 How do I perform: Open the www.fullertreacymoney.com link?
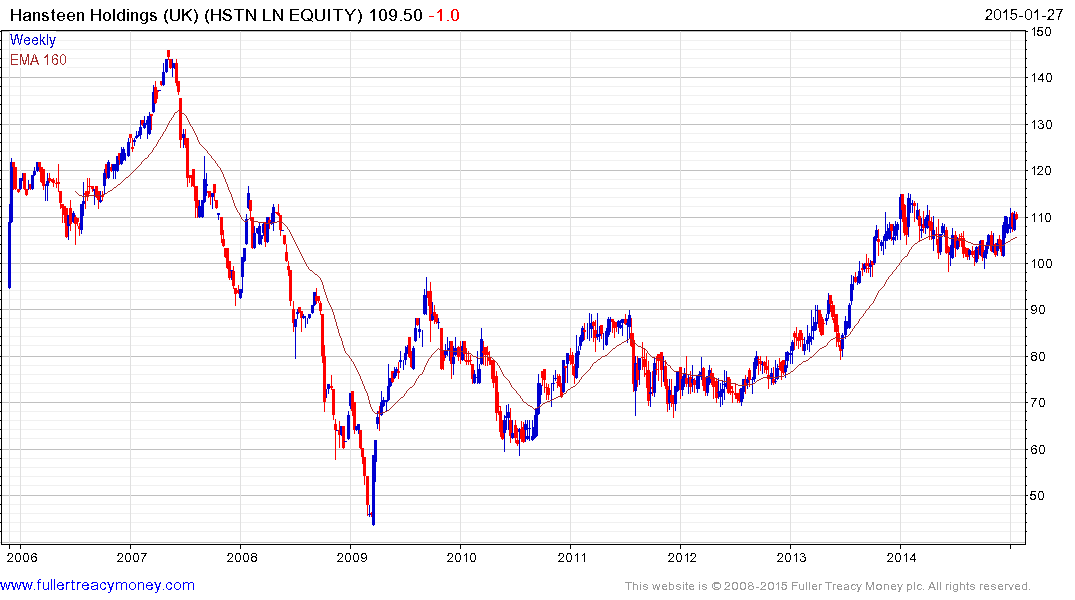click(97, 585)
